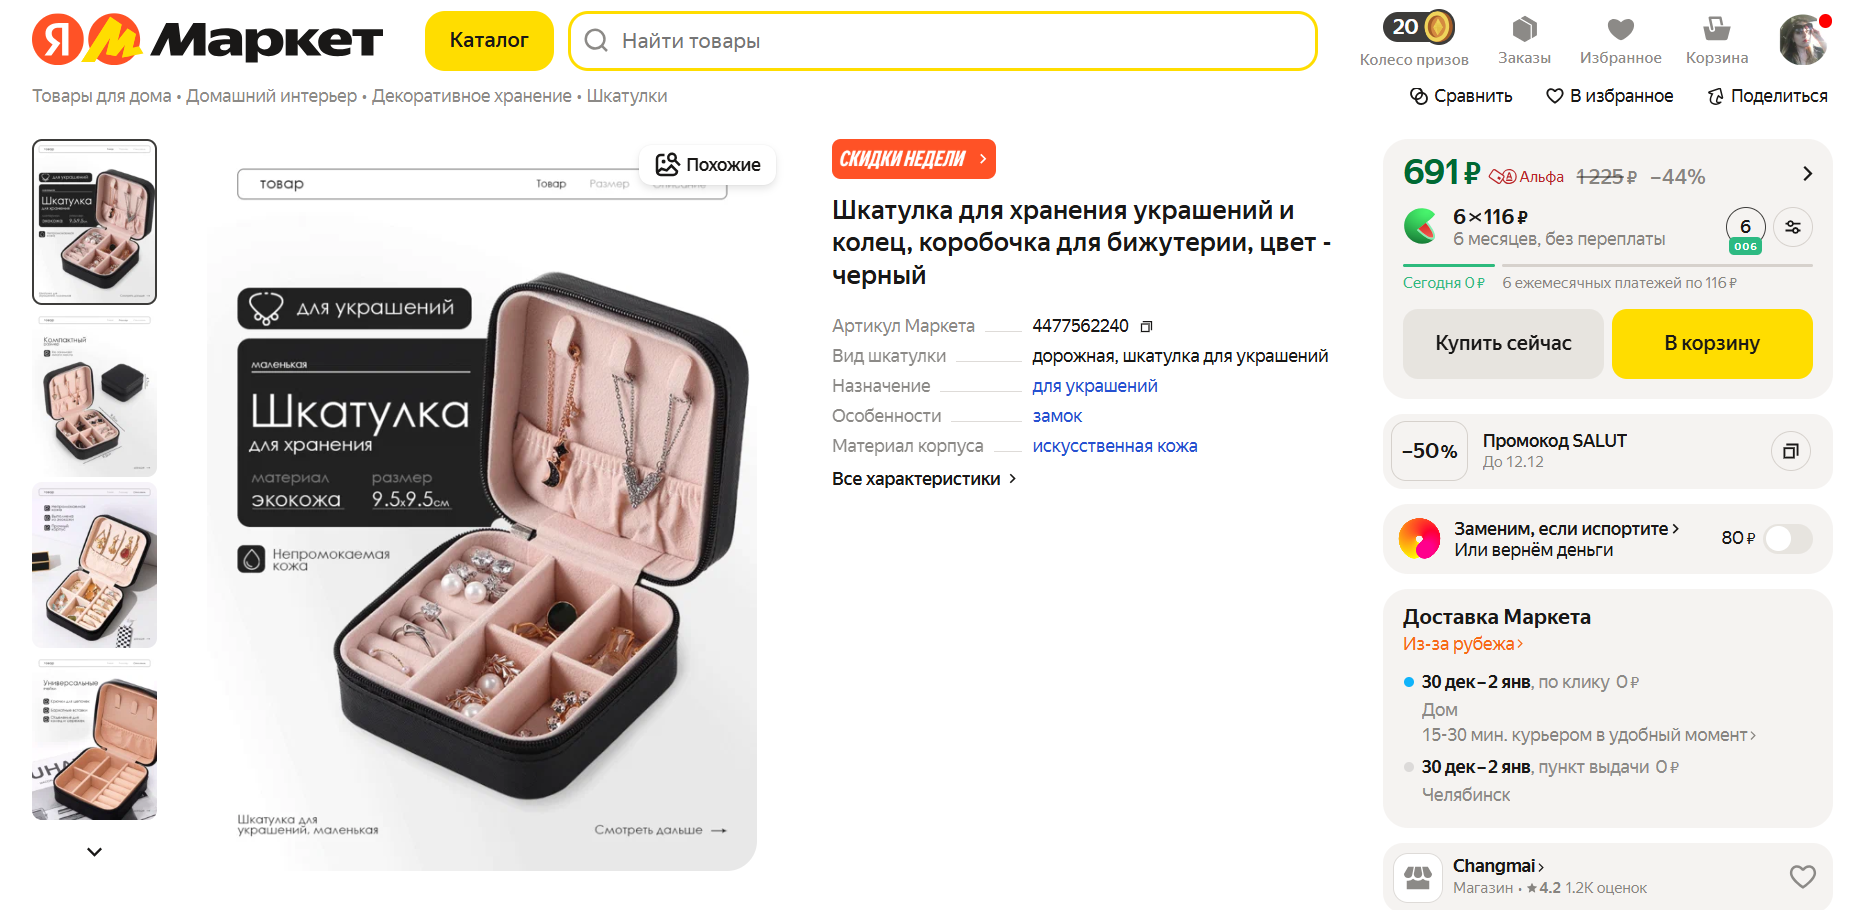Copy the Маркет article number
The height and width of the screenshot is (910, 1876).
[x=1147, y=327]
